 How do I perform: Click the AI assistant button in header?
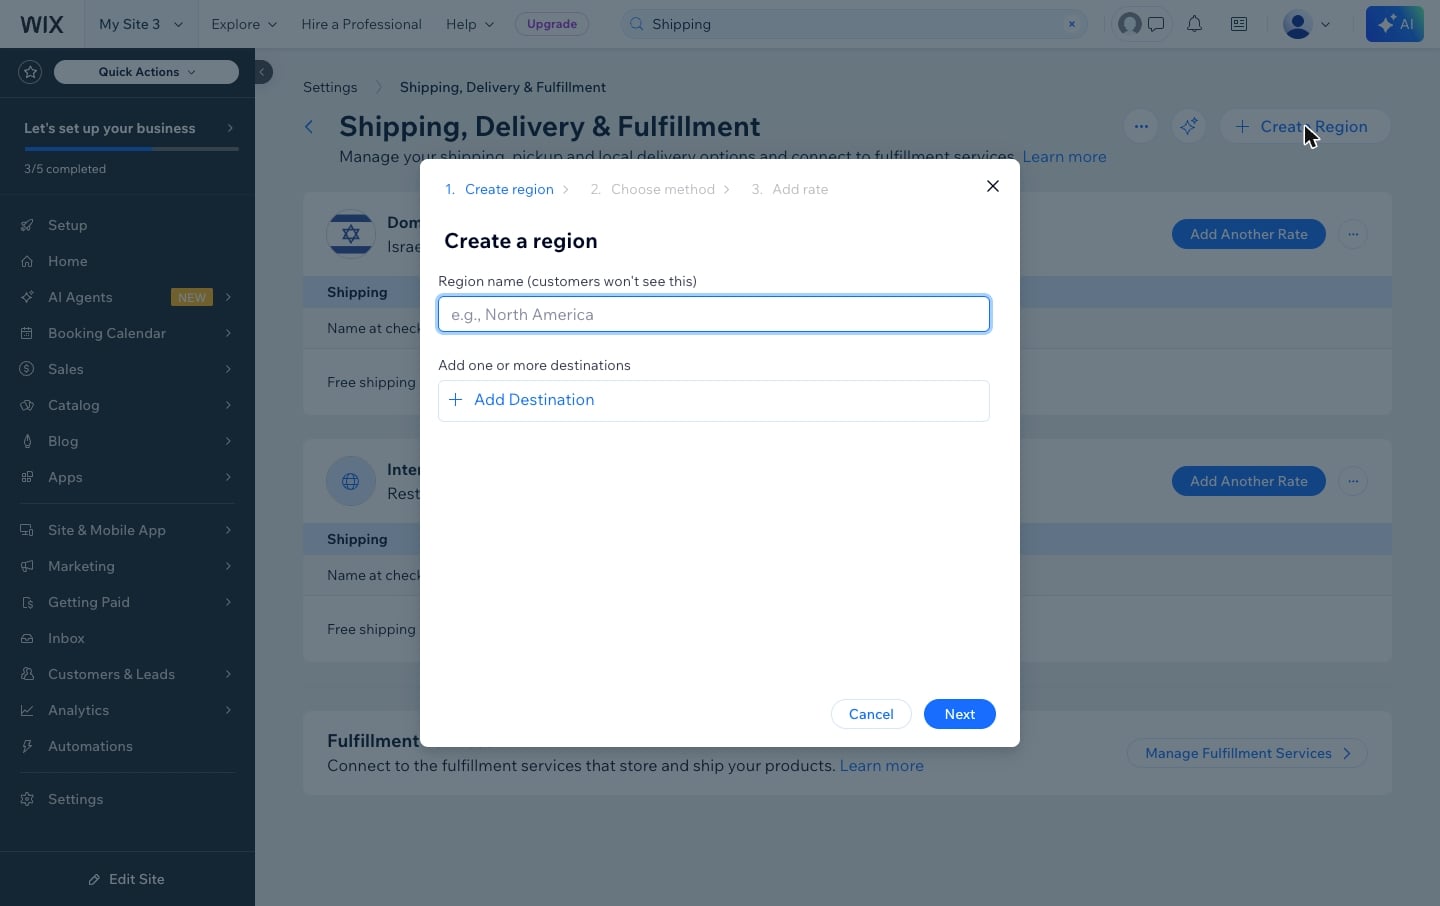[1394, 24]
